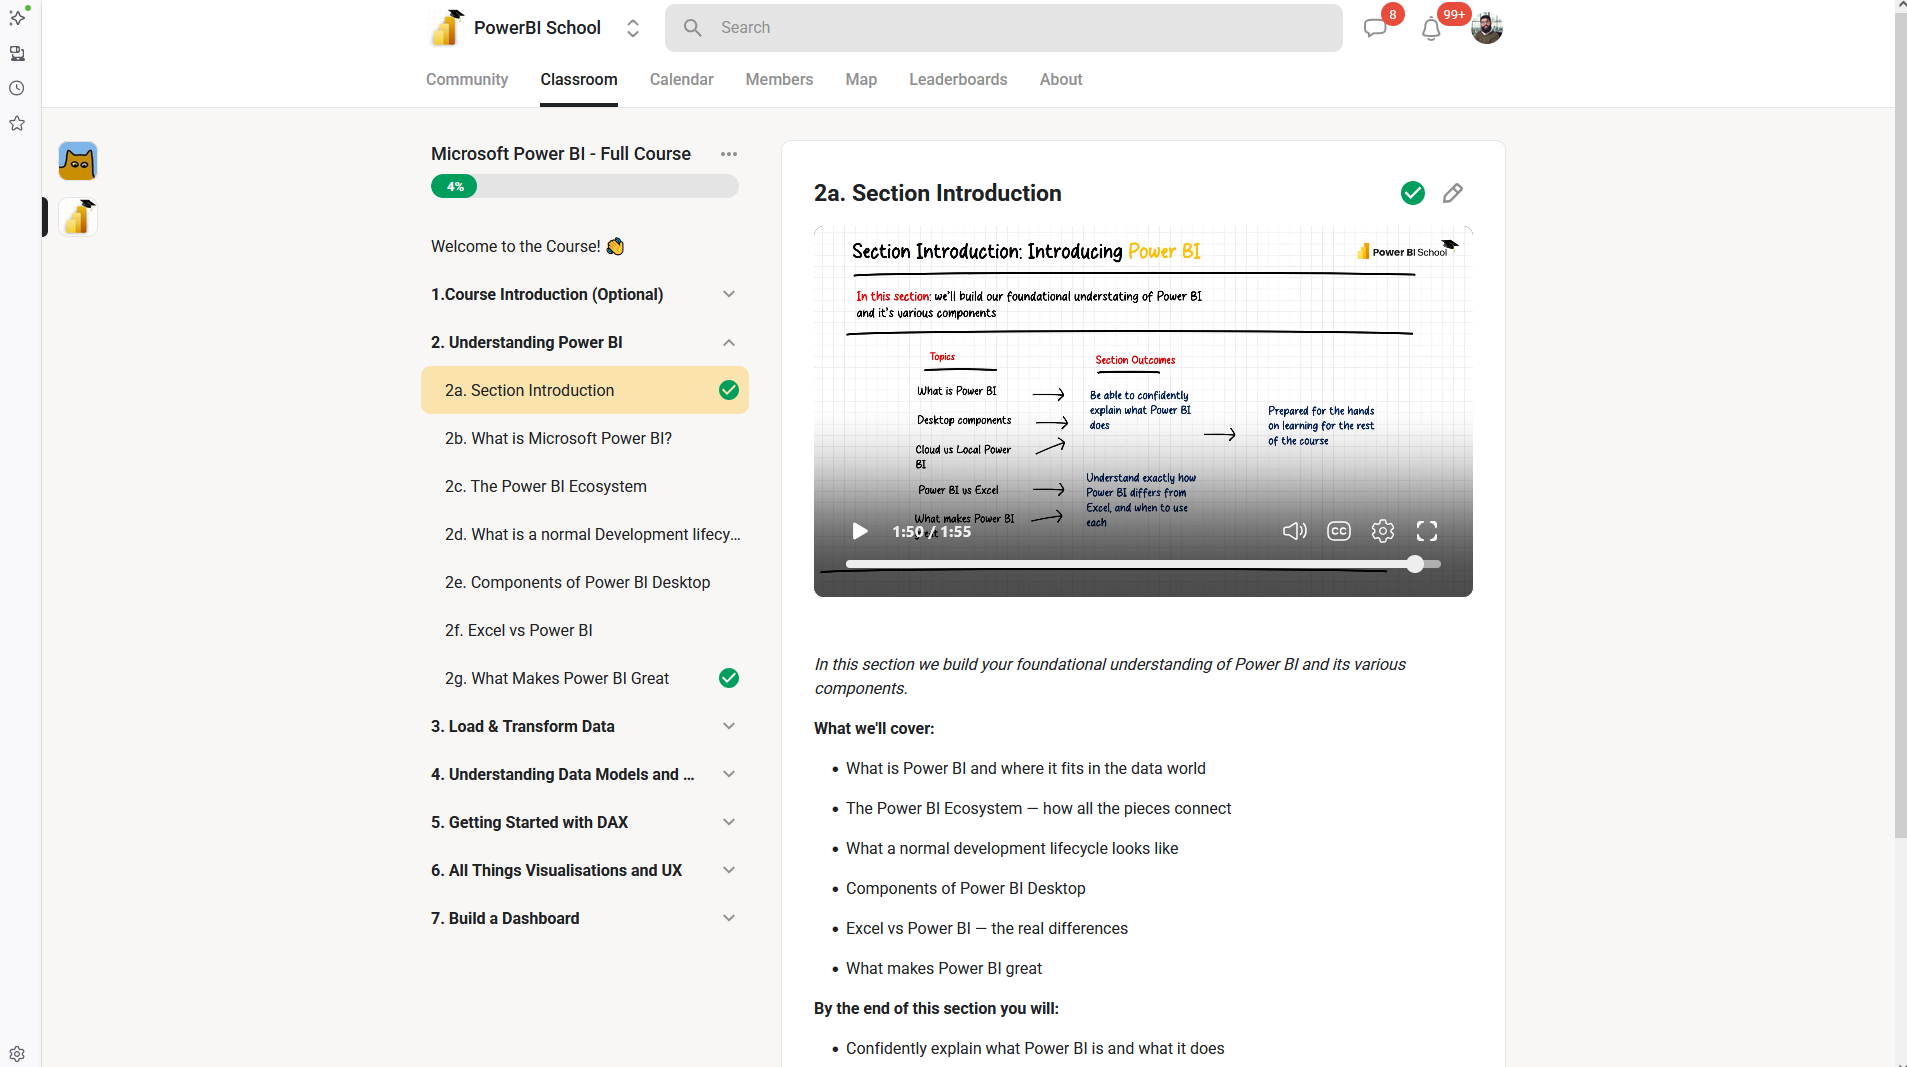The height and width of the screenshot is (1067, 1907).
Task: Open the notifications bell
Action: [x=1431, y=29]
